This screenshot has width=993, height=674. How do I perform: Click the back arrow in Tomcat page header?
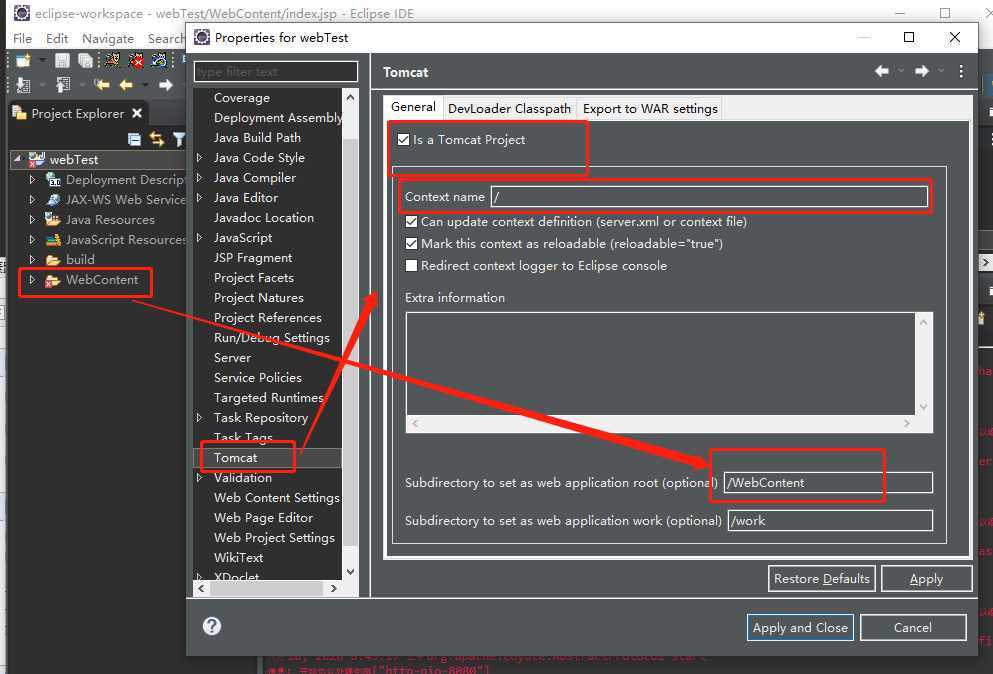(882, 71)
